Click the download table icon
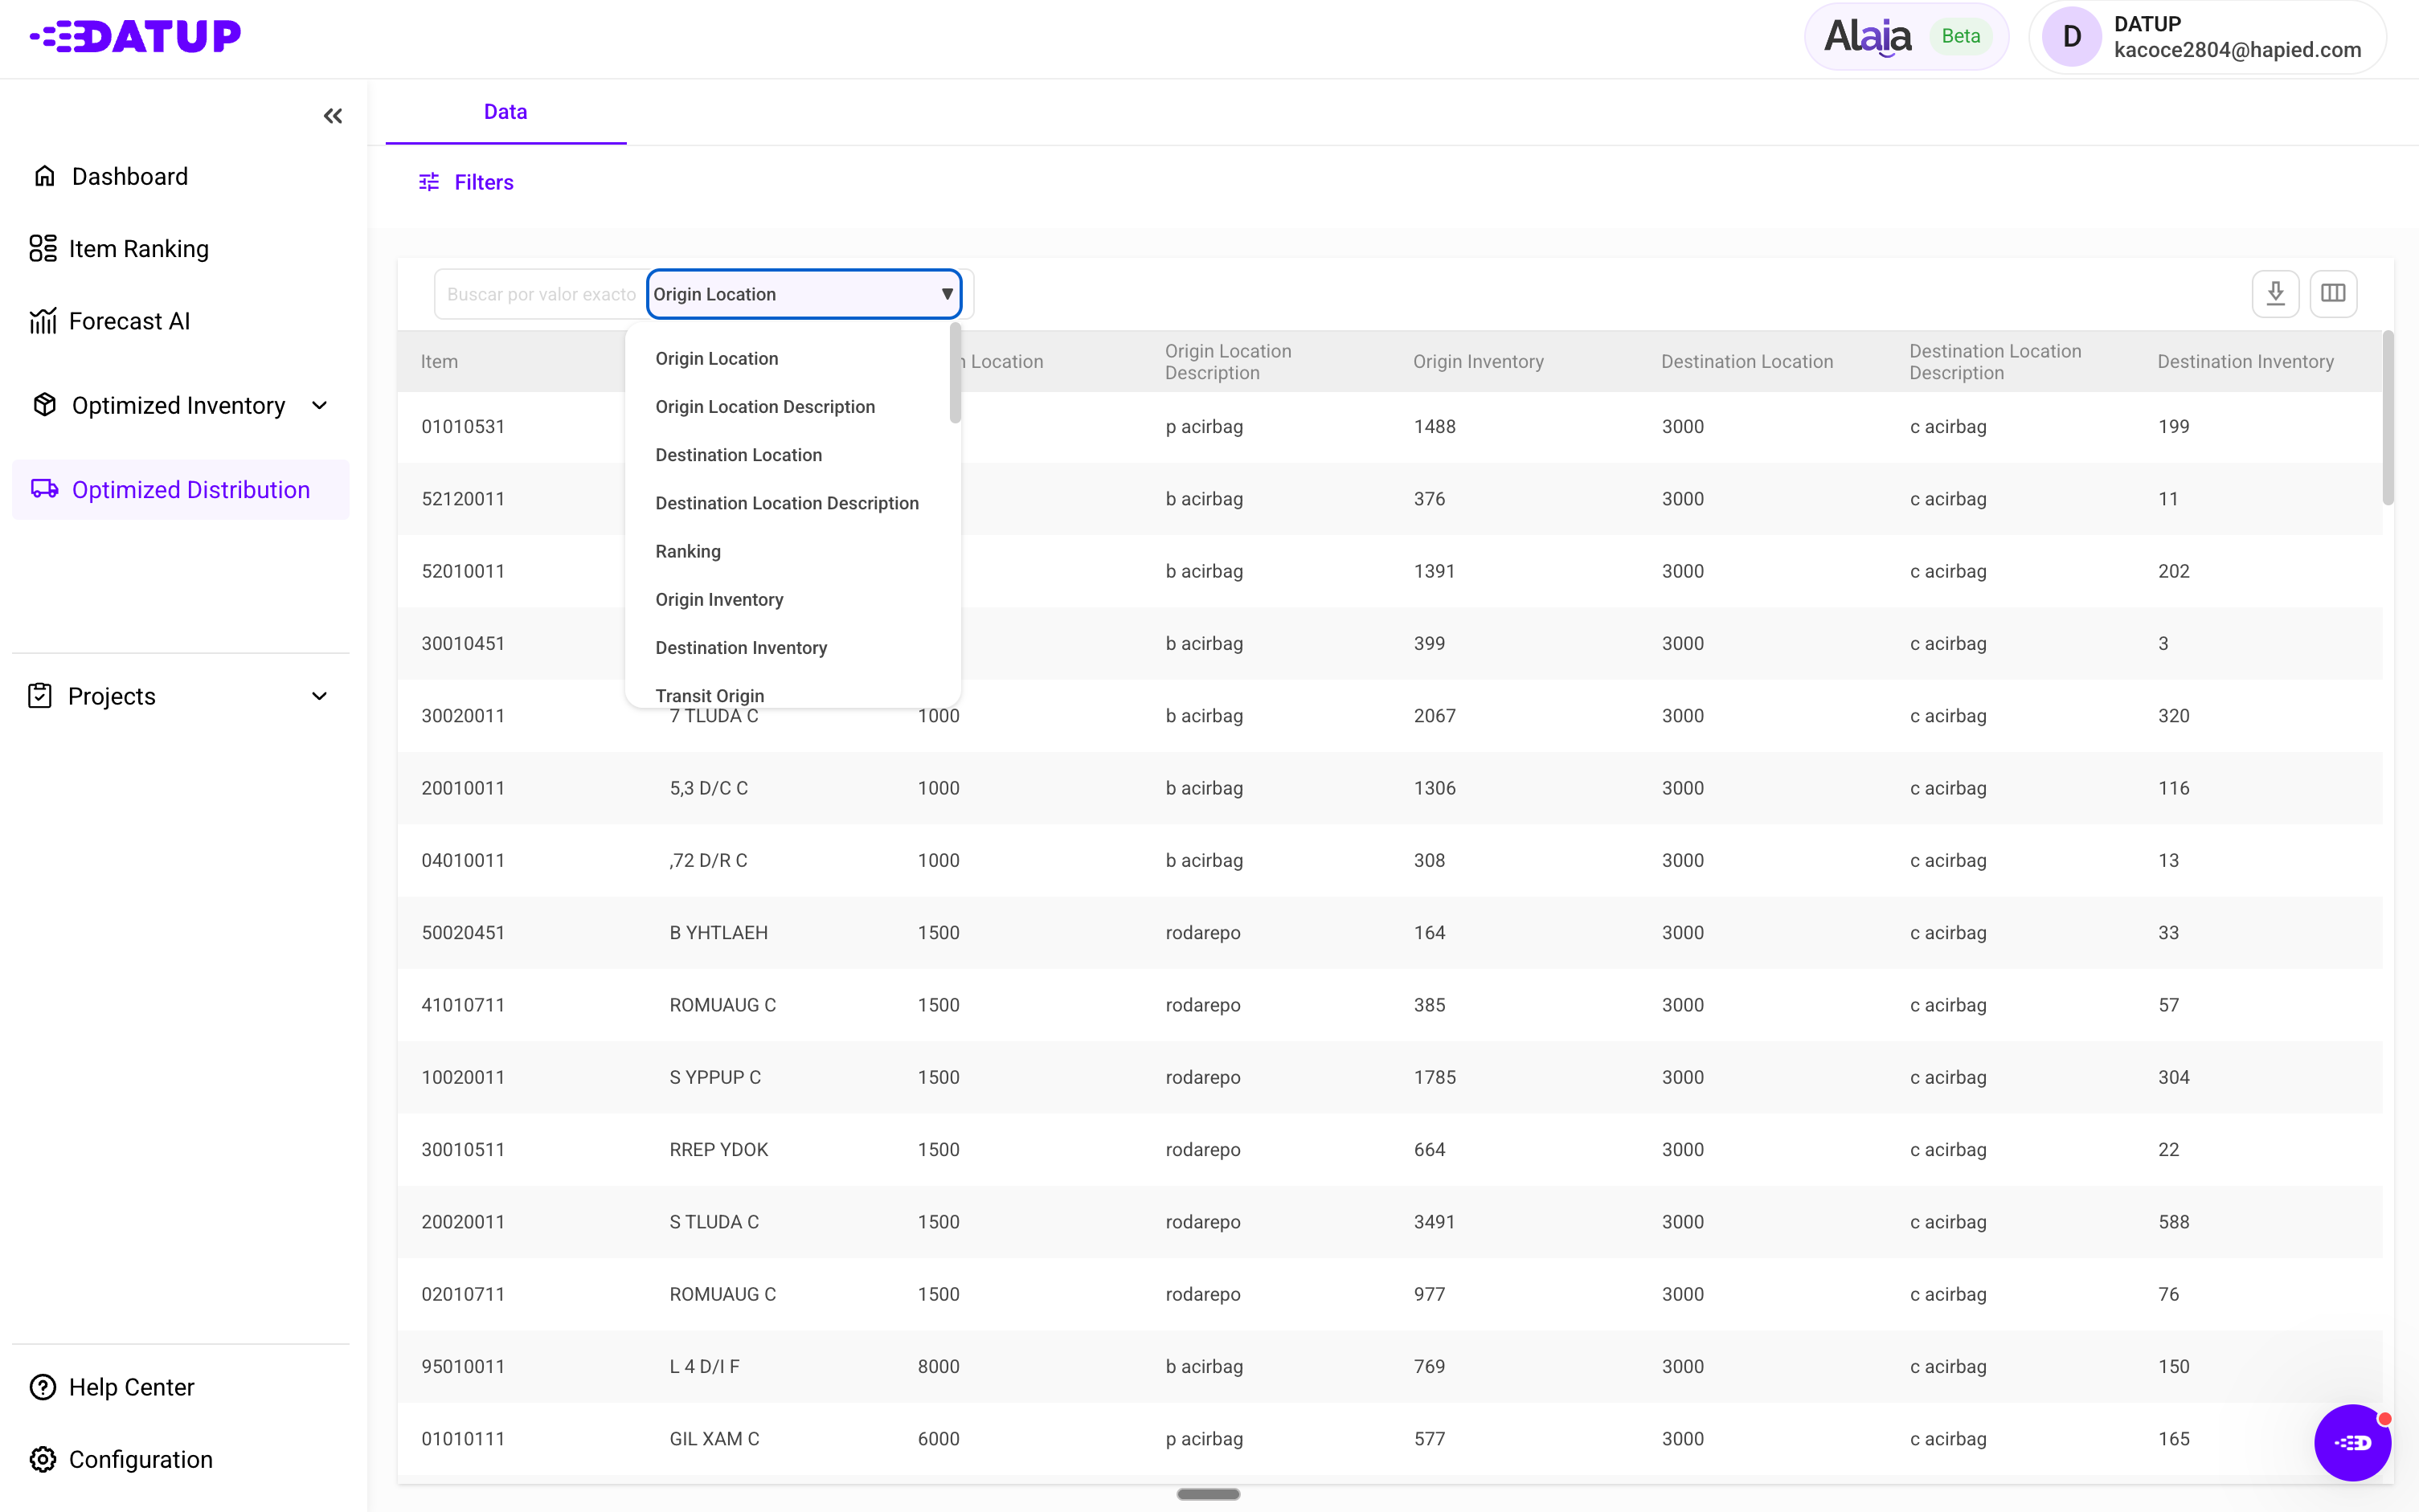2419x1512 pixels. click(2275, 293)
